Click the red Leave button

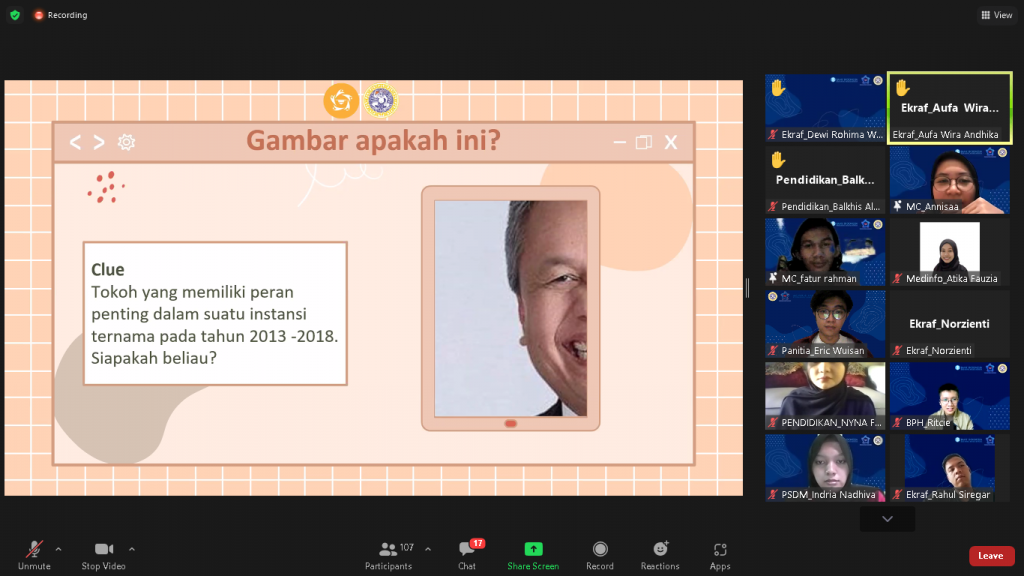click(991, 556)
